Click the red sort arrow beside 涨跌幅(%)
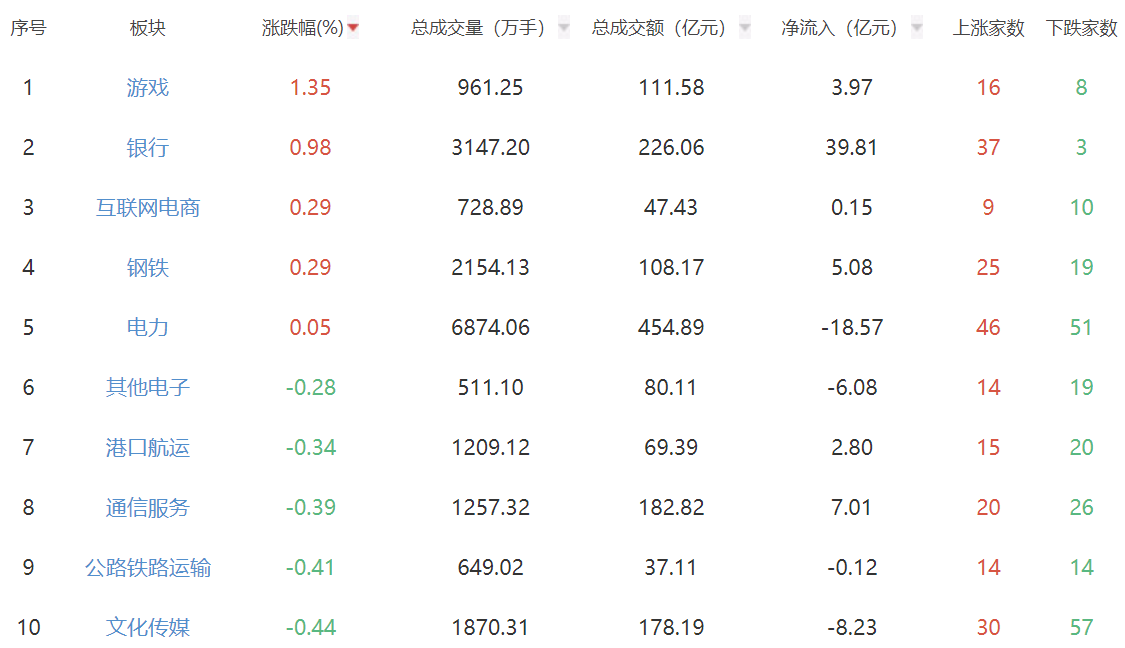 click(353, 28)
